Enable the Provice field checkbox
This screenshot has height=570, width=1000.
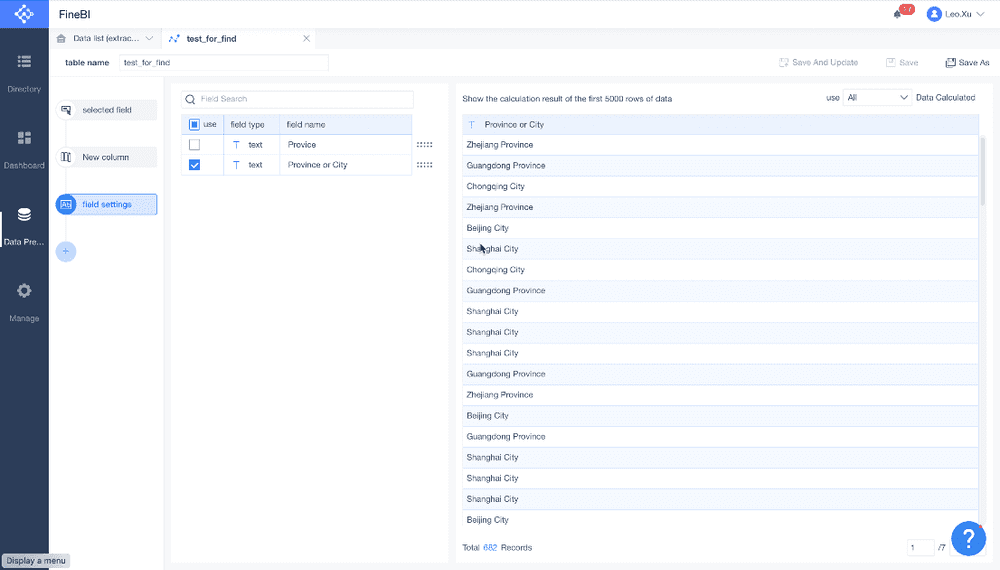pos(195,145)
